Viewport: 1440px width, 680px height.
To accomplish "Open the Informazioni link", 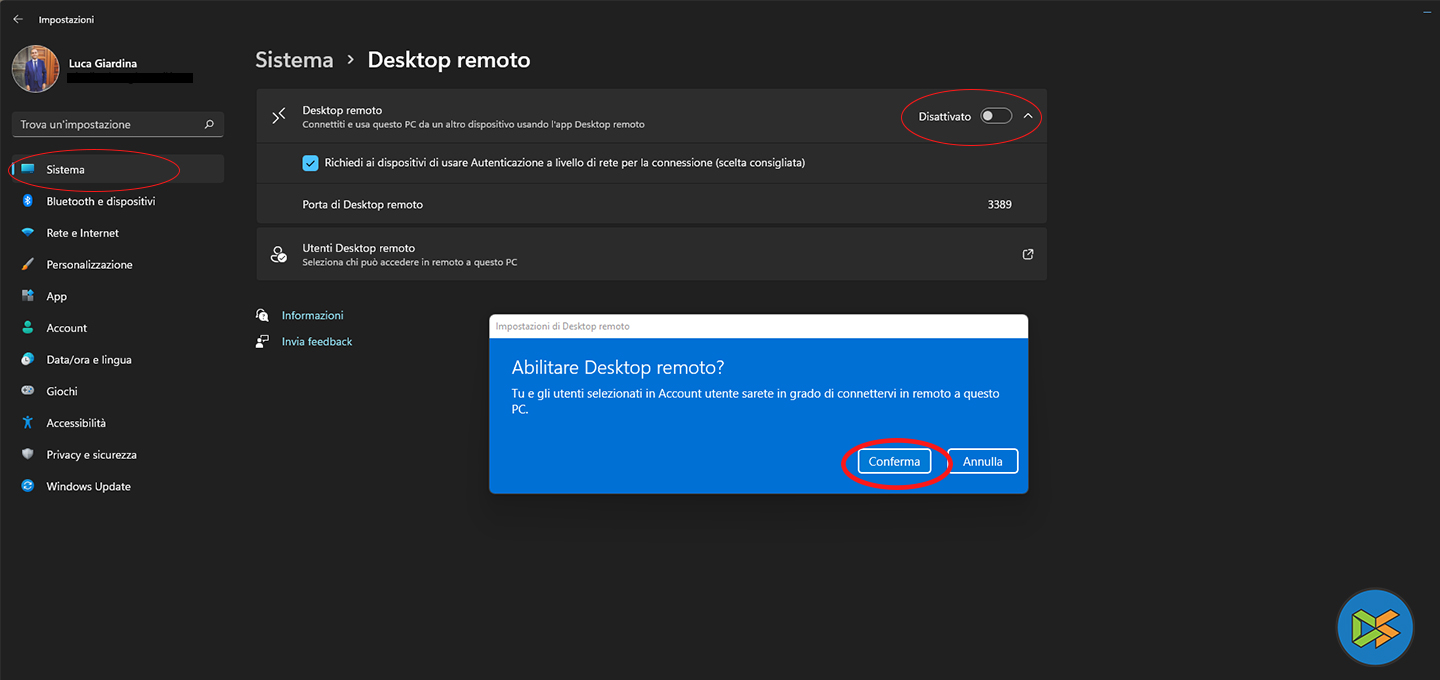I will (312, 315).
